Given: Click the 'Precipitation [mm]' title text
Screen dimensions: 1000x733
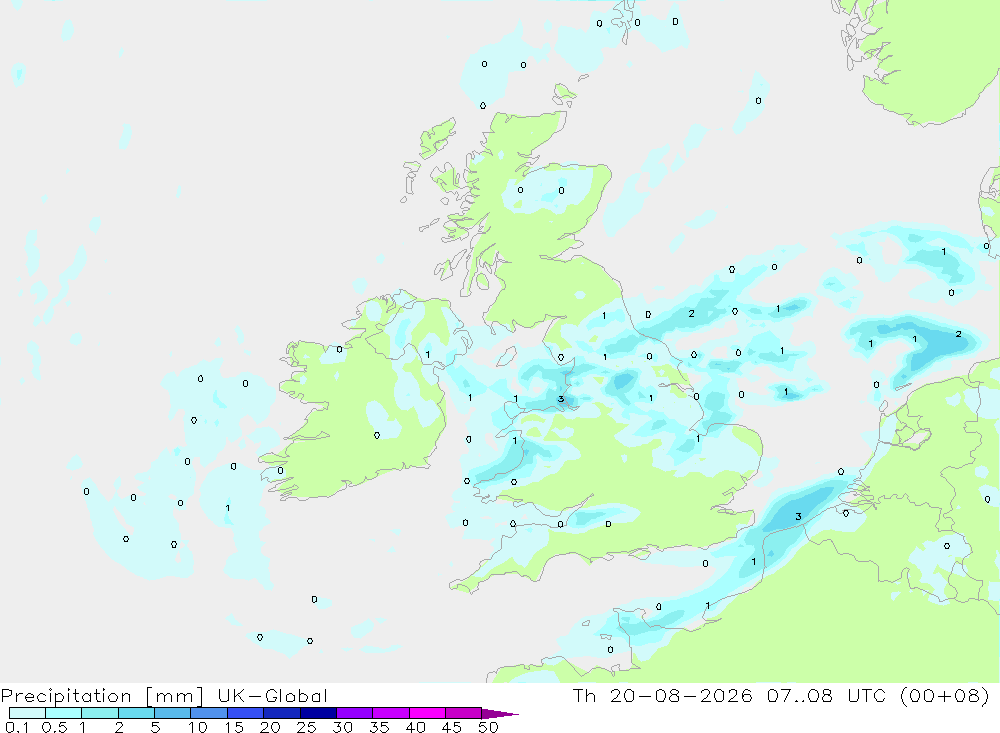Looking at the screenshot, I should pyautogui.click(x=102, y=696).
